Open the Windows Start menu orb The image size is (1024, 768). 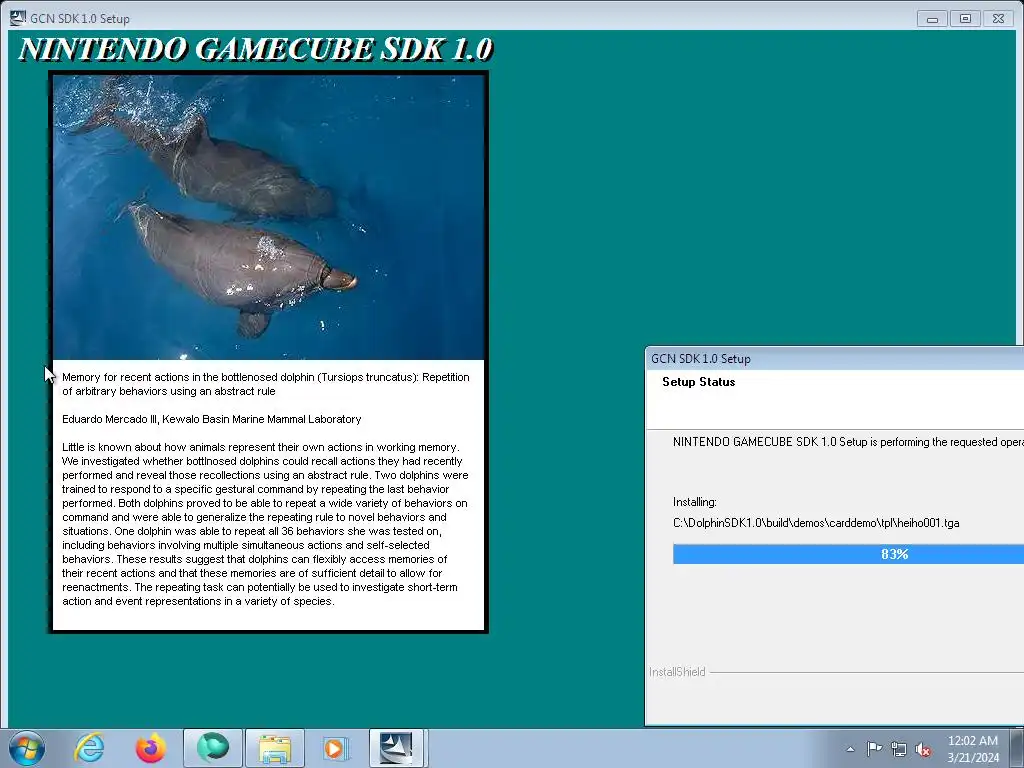pos(27,748)
